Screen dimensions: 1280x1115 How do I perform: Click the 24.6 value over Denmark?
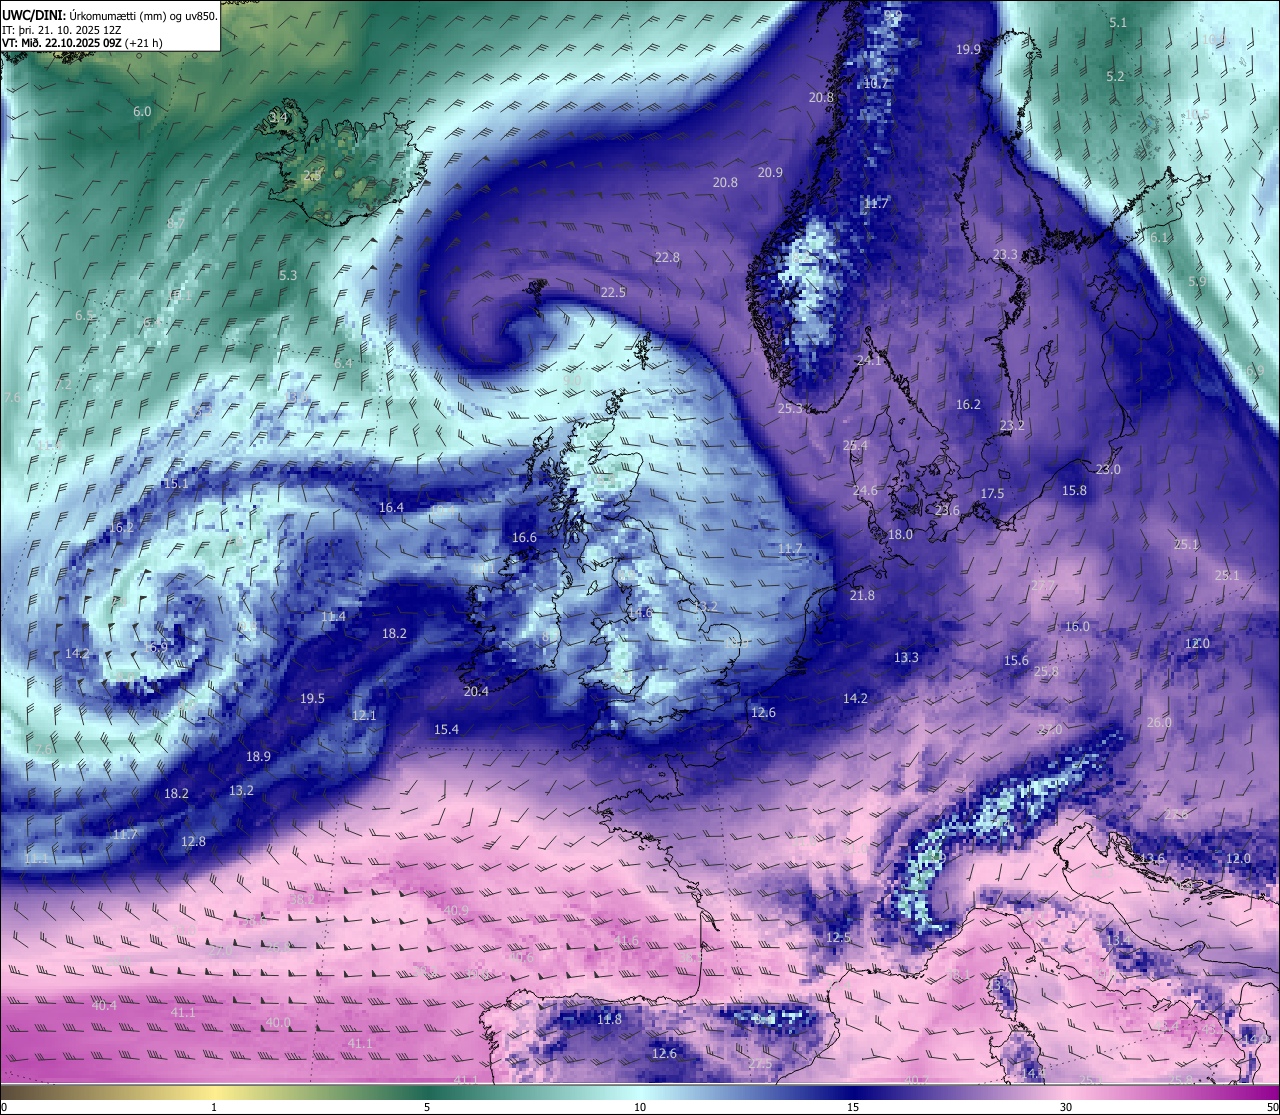click(865, 491)
